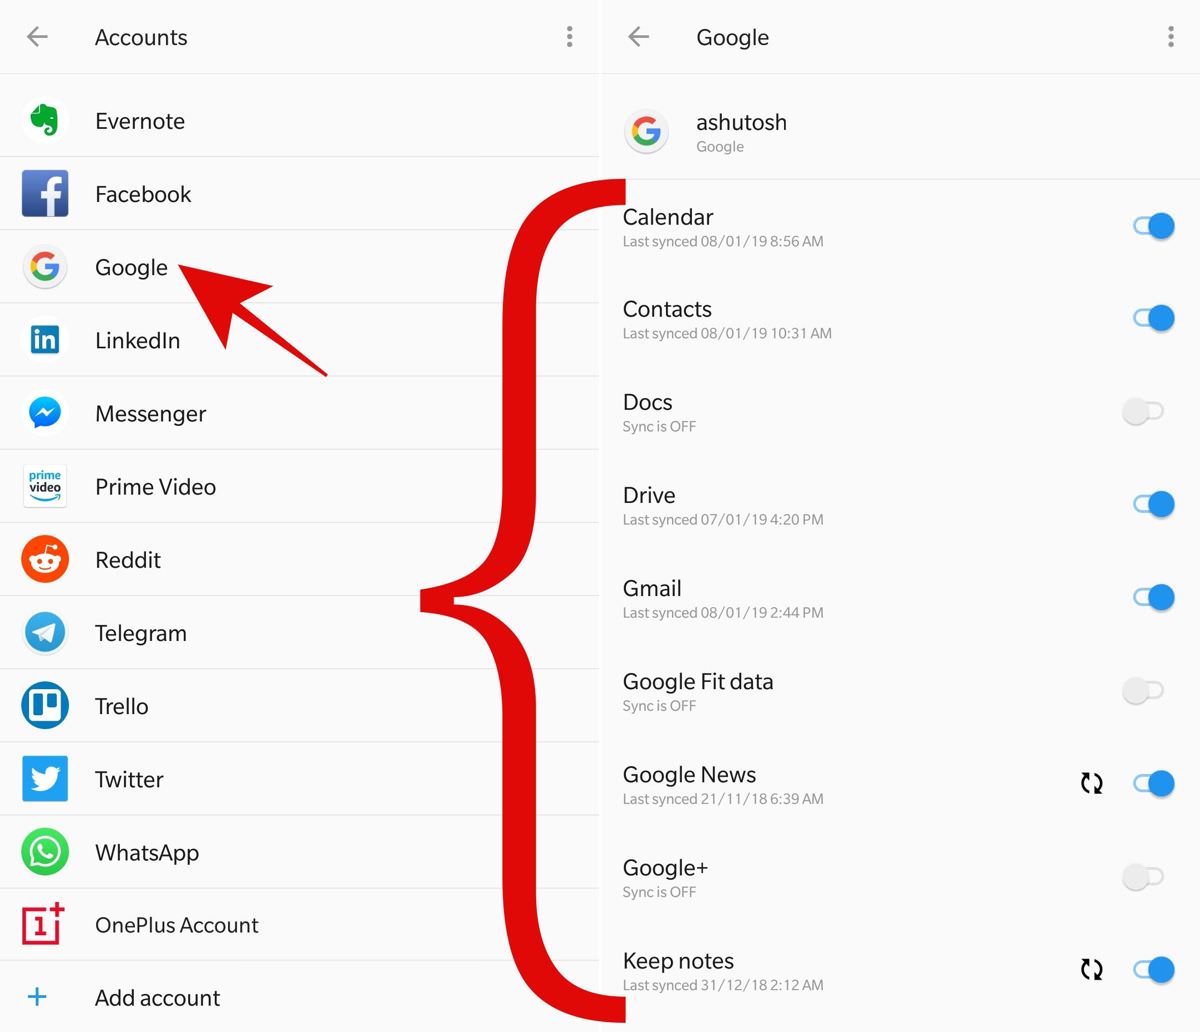Enable Docs sync toggle

coord(1143,411)
